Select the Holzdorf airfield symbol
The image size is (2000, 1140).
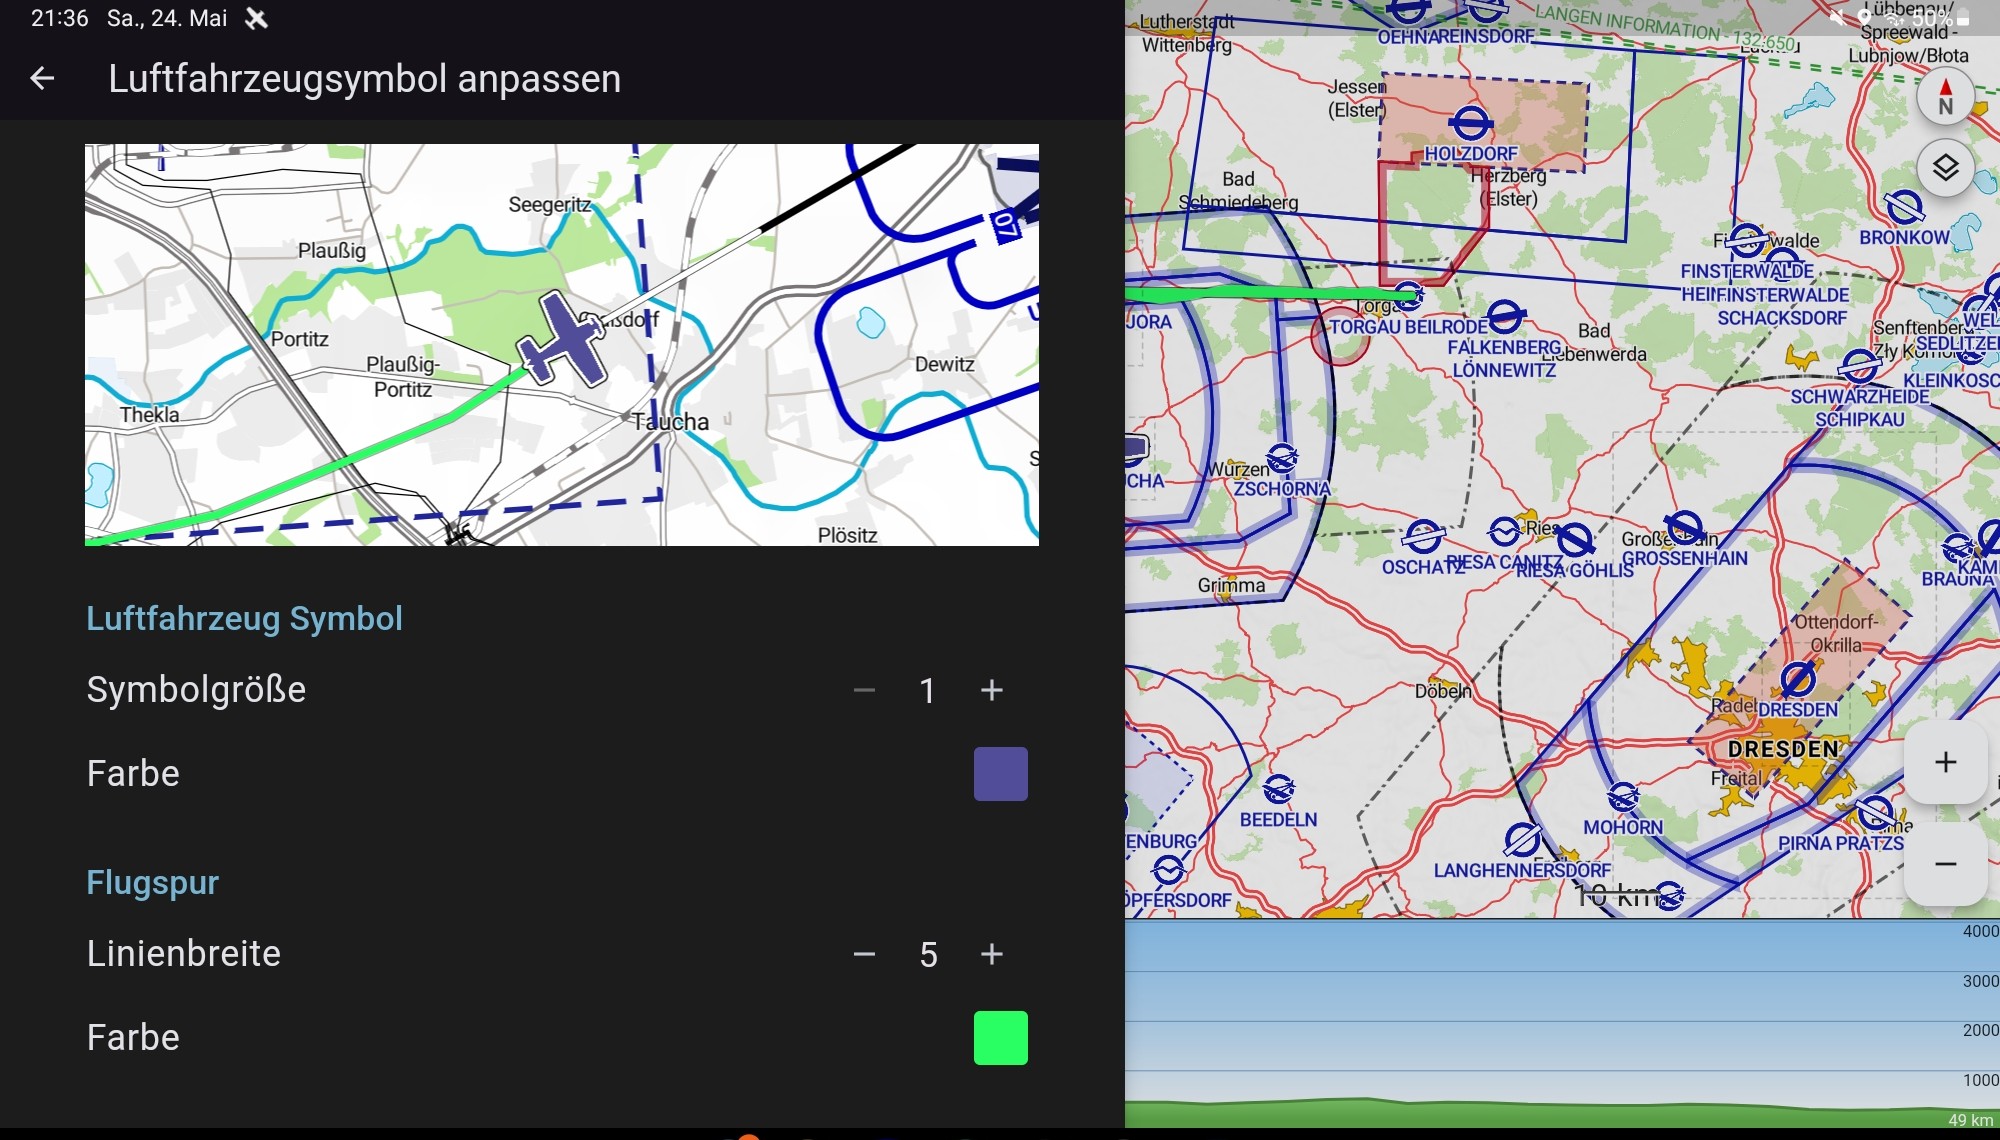tap(1470, 124)
